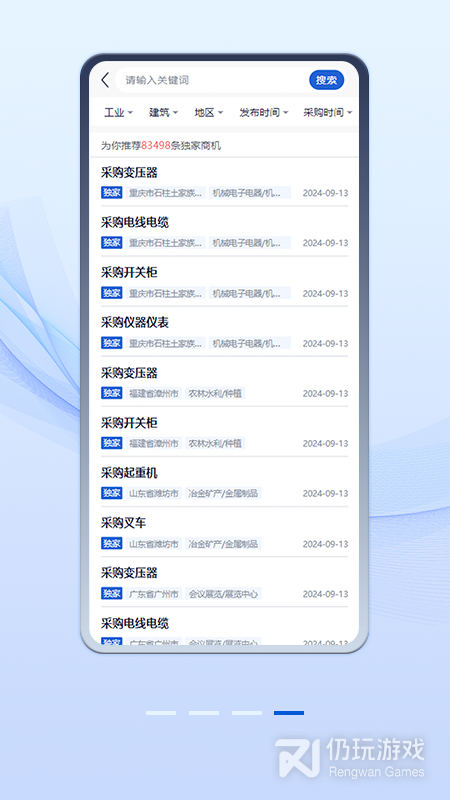This screenshot has width=450, height=800.
Task: Click the blue 搜索 button
Action: click(x=327, y=80)
